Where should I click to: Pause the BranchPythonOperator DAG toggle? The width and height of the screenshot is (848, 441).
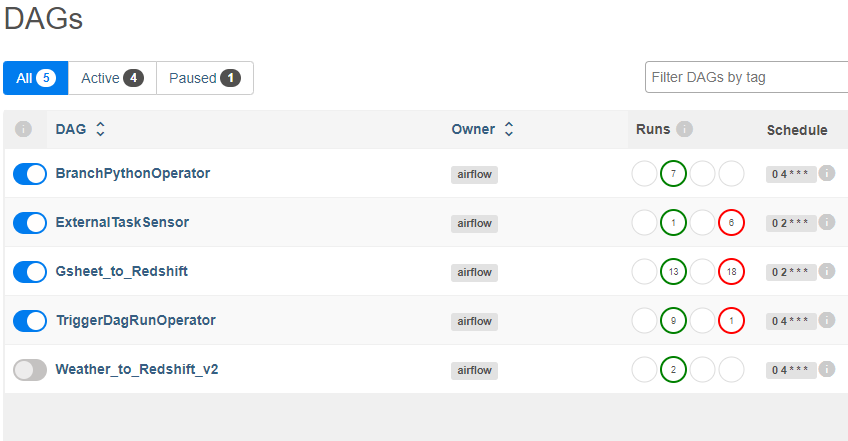point(30,174)
